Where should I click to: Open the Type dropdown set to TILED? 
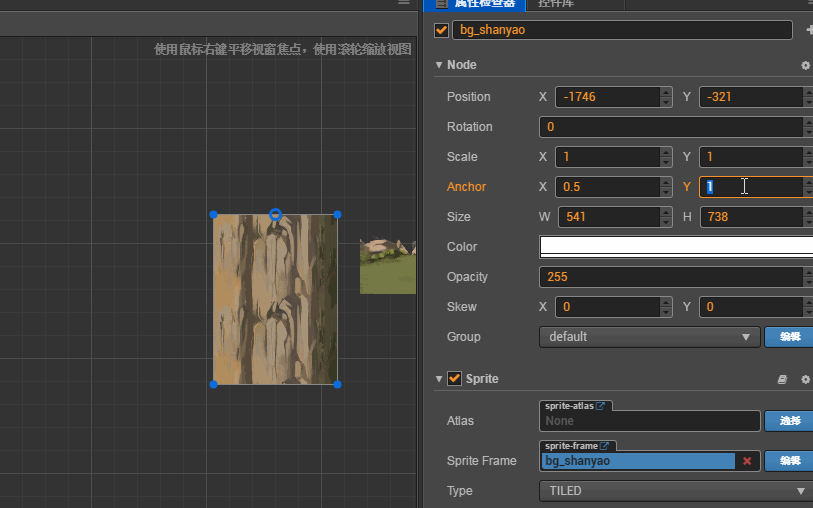point(676,491)
